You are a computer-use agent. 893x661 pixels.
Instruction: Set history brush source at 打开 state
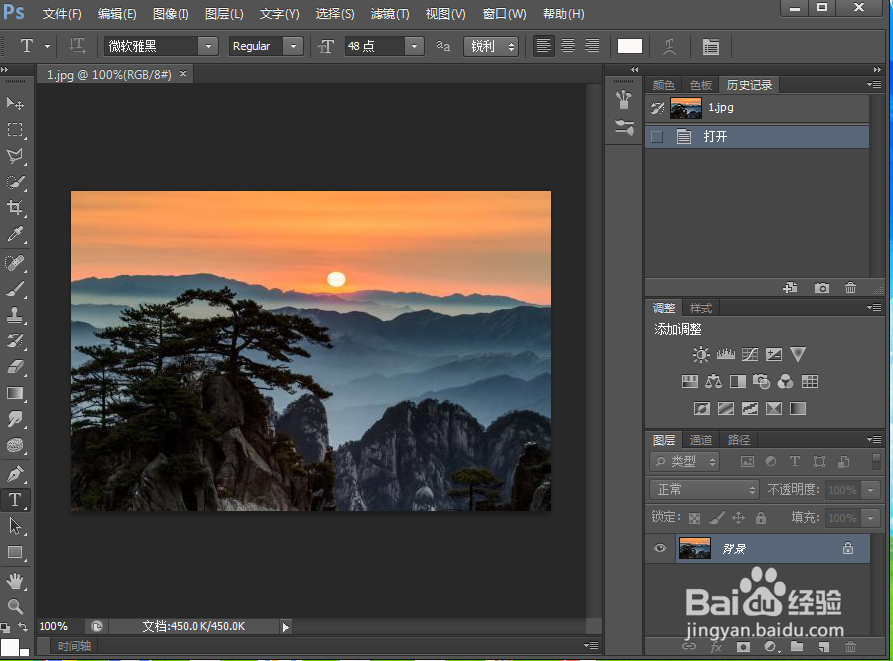[657, 137]
